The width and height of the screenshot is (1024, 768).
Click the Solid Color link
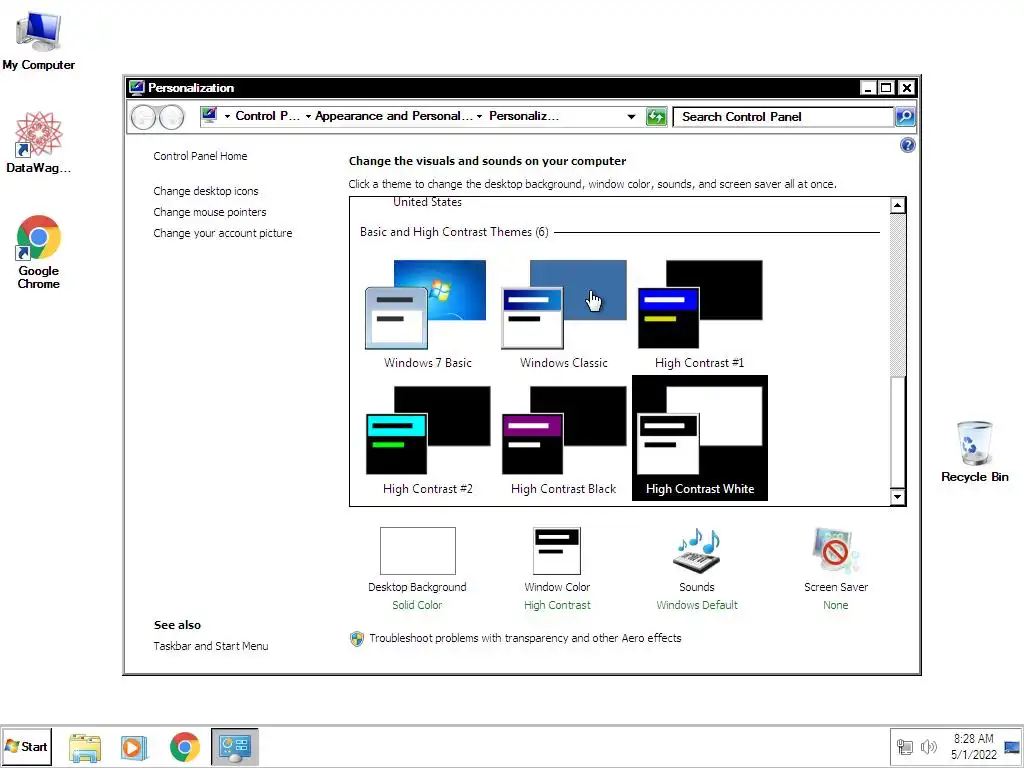click(x=417, y=605)
